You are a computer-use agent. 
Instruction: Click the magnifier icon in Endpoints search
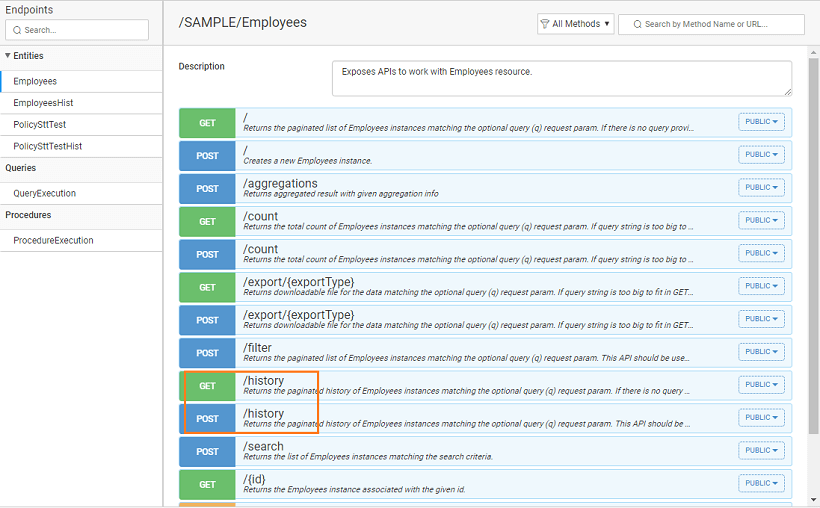pos(17,30)
